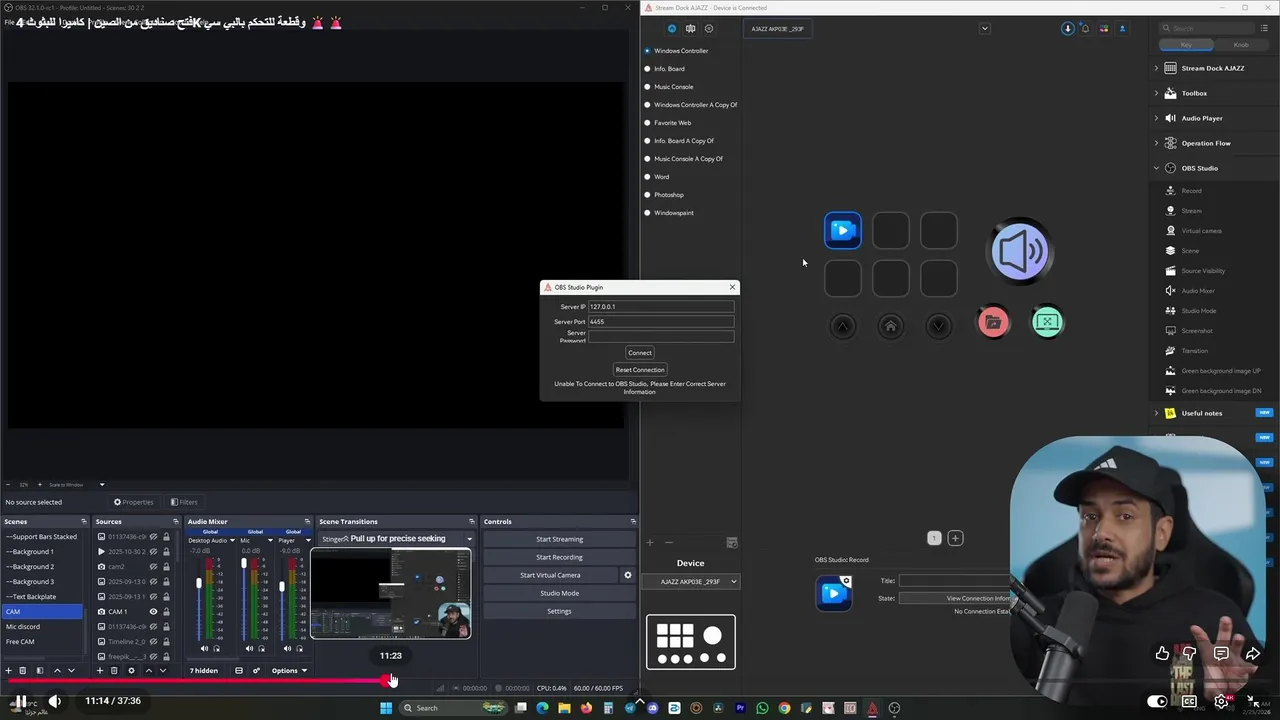
Task: Select the Screenshot action
Action: [1197, 331]
